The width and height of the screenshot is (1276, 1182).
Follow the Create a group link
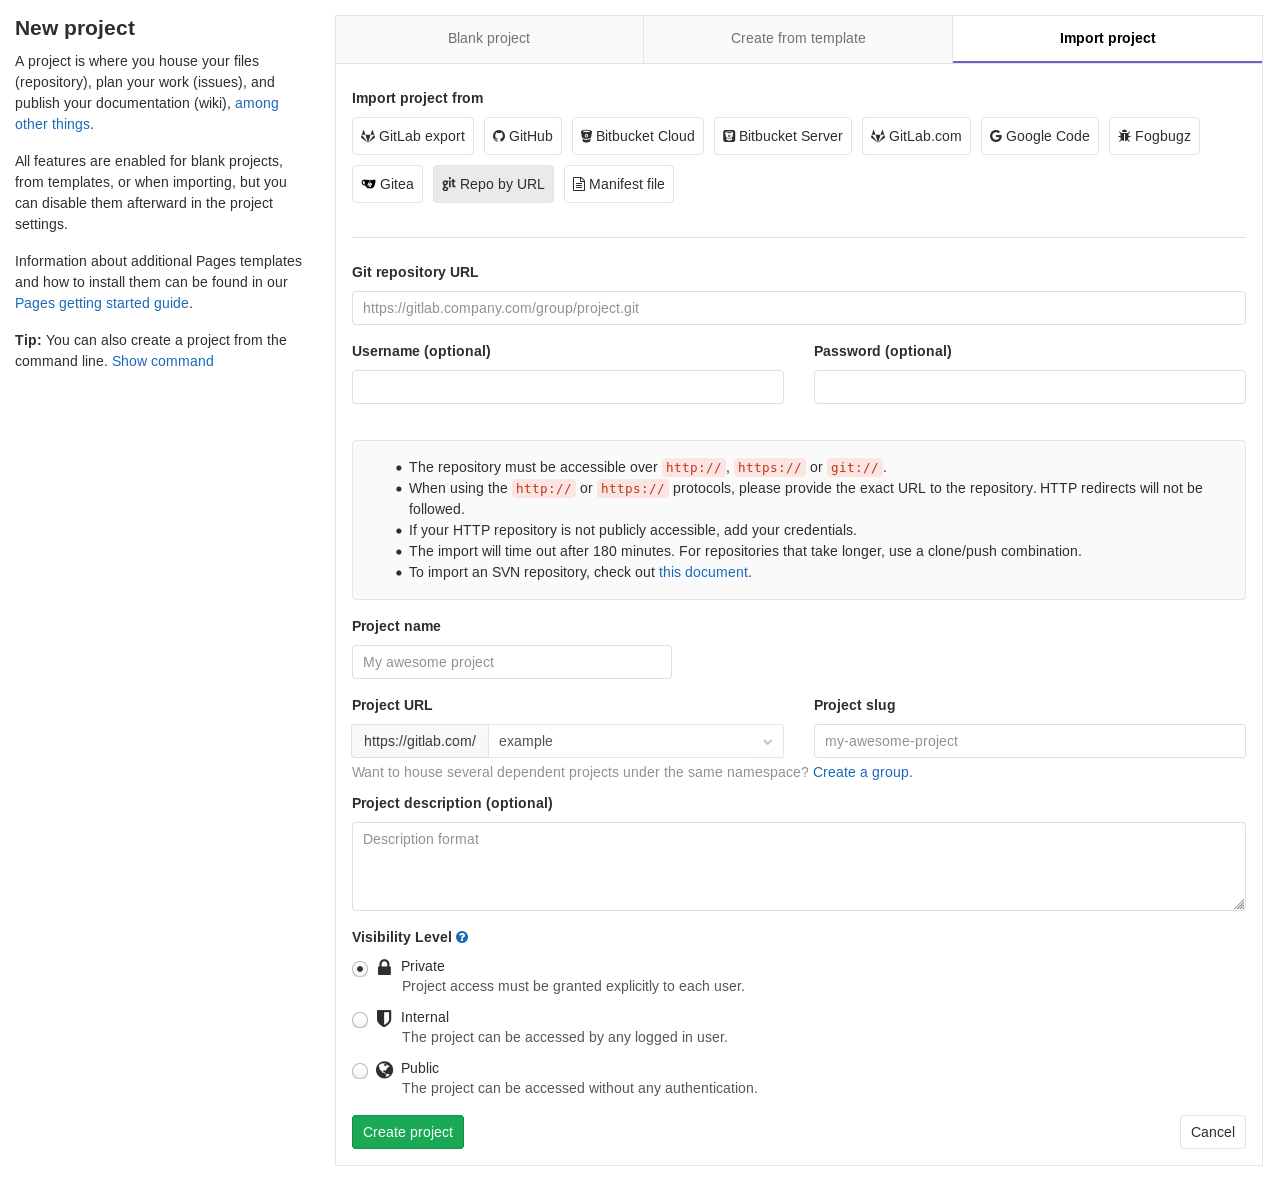point(860,772)
